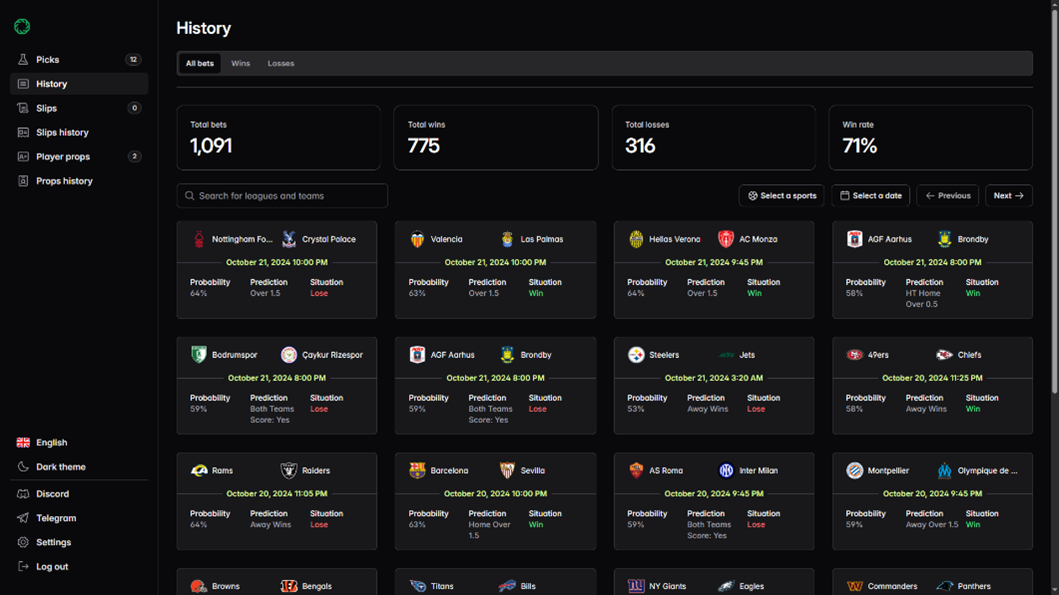Click the Rams team logo
Screen dimensions: 1059x595
coord(199,470)
